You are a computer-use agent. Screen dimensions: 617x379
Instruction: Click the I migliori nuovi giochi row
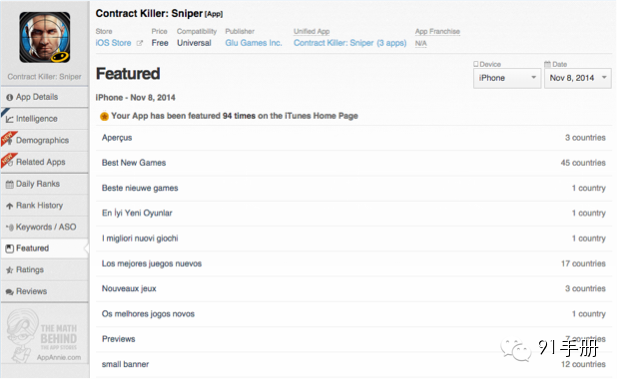353,238
